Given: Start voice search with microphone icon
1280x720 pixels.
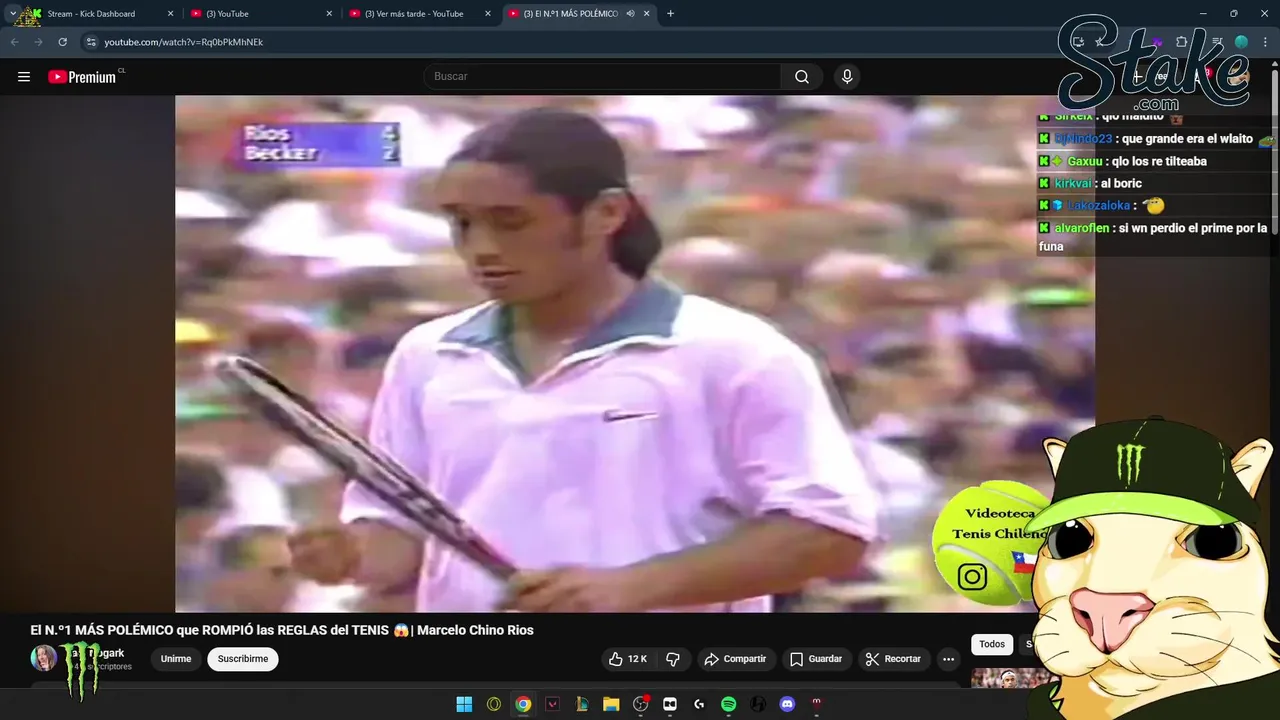Looking at the screenshot, I should (x=847, y=77).
